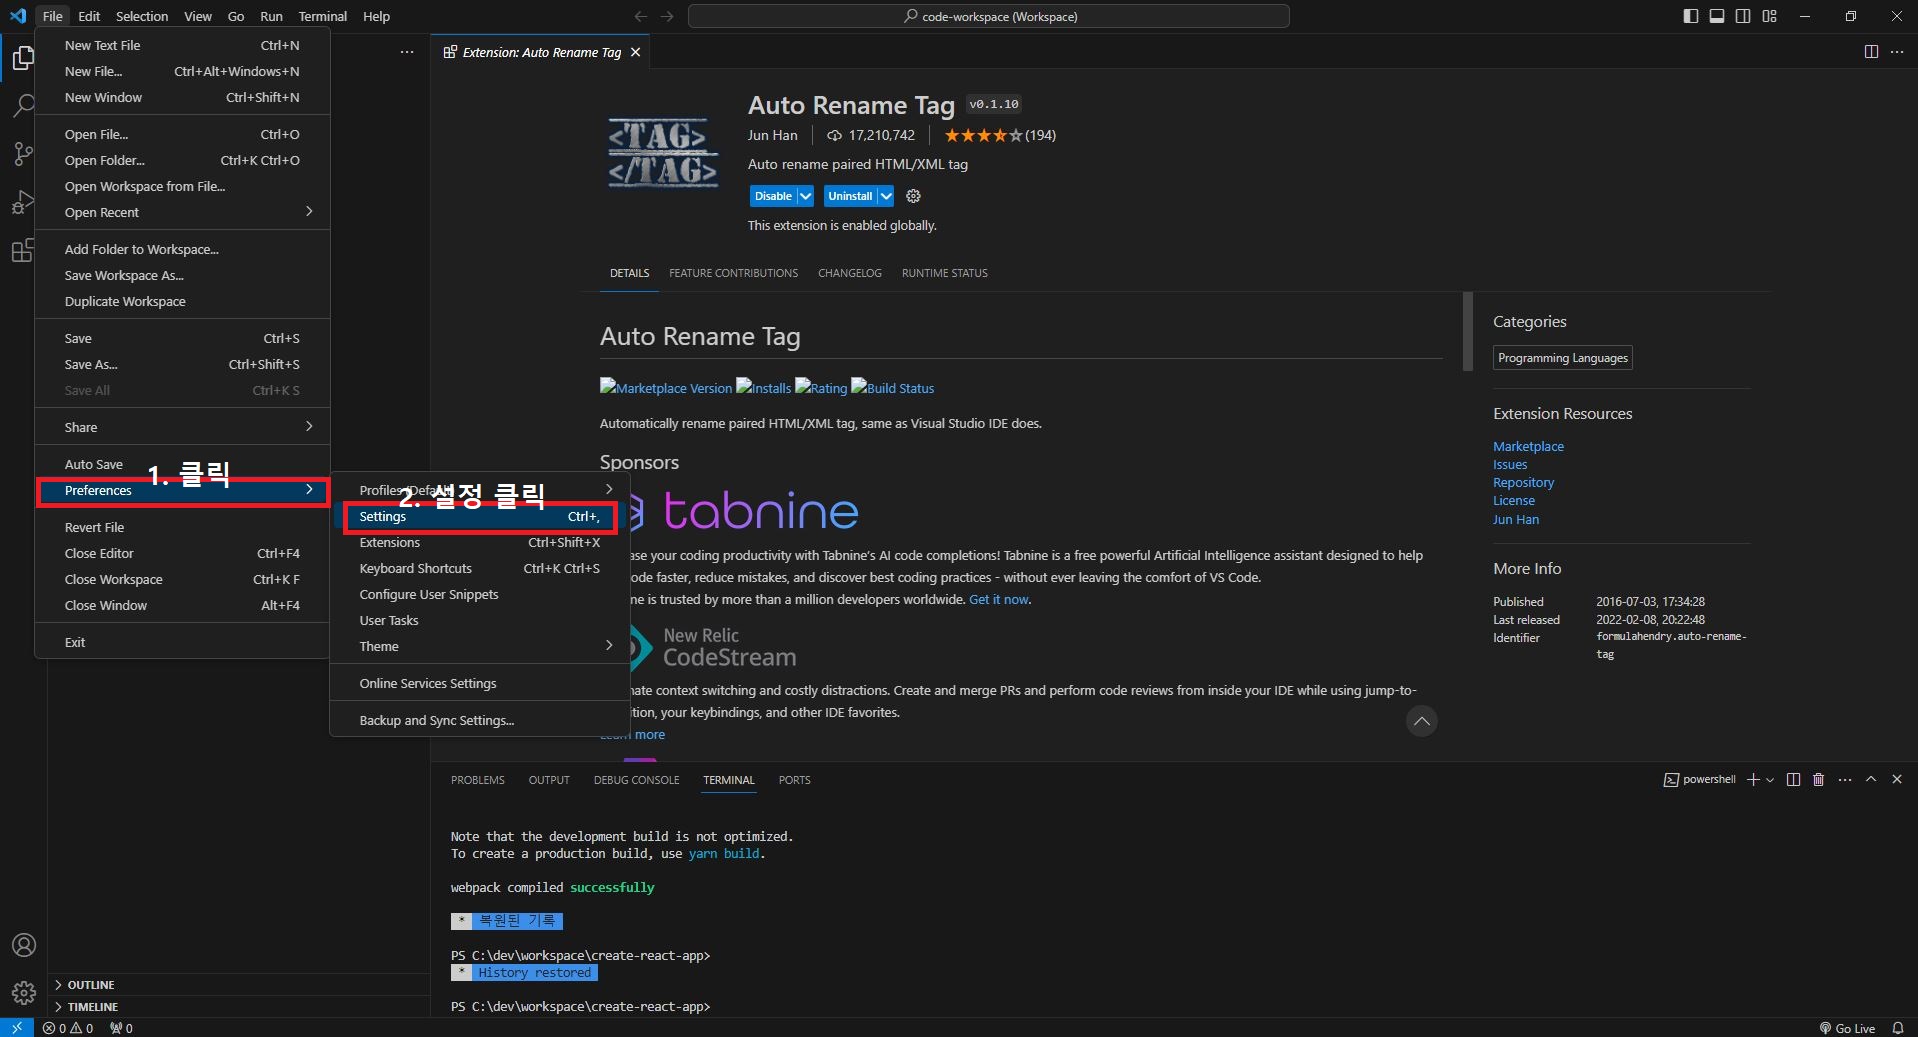Toggle the bottom panel layout icon

pos(1717,16)
